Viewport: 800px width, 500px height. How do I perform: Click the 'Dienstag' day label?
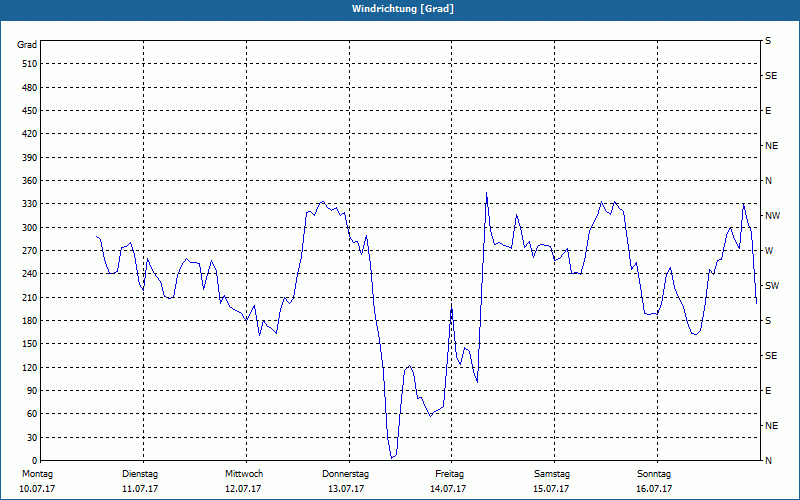click(x=140, y=474)
